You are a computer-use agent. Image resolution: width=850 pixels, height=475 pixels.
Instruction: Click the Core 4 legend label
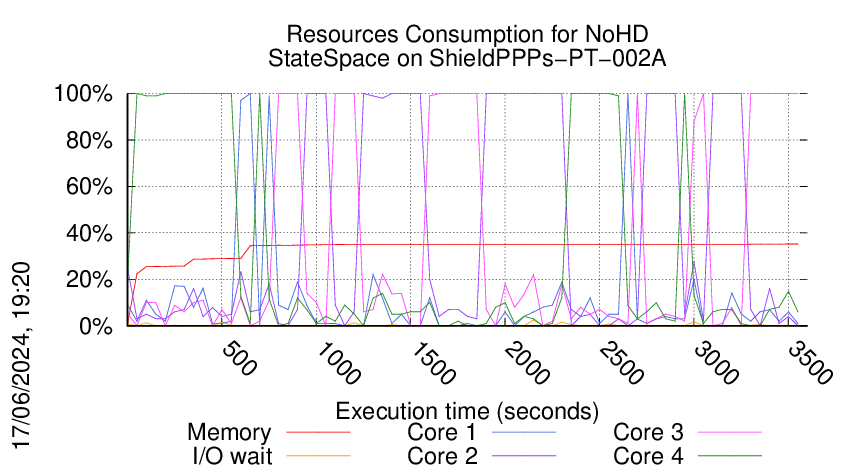click(648, 456)
